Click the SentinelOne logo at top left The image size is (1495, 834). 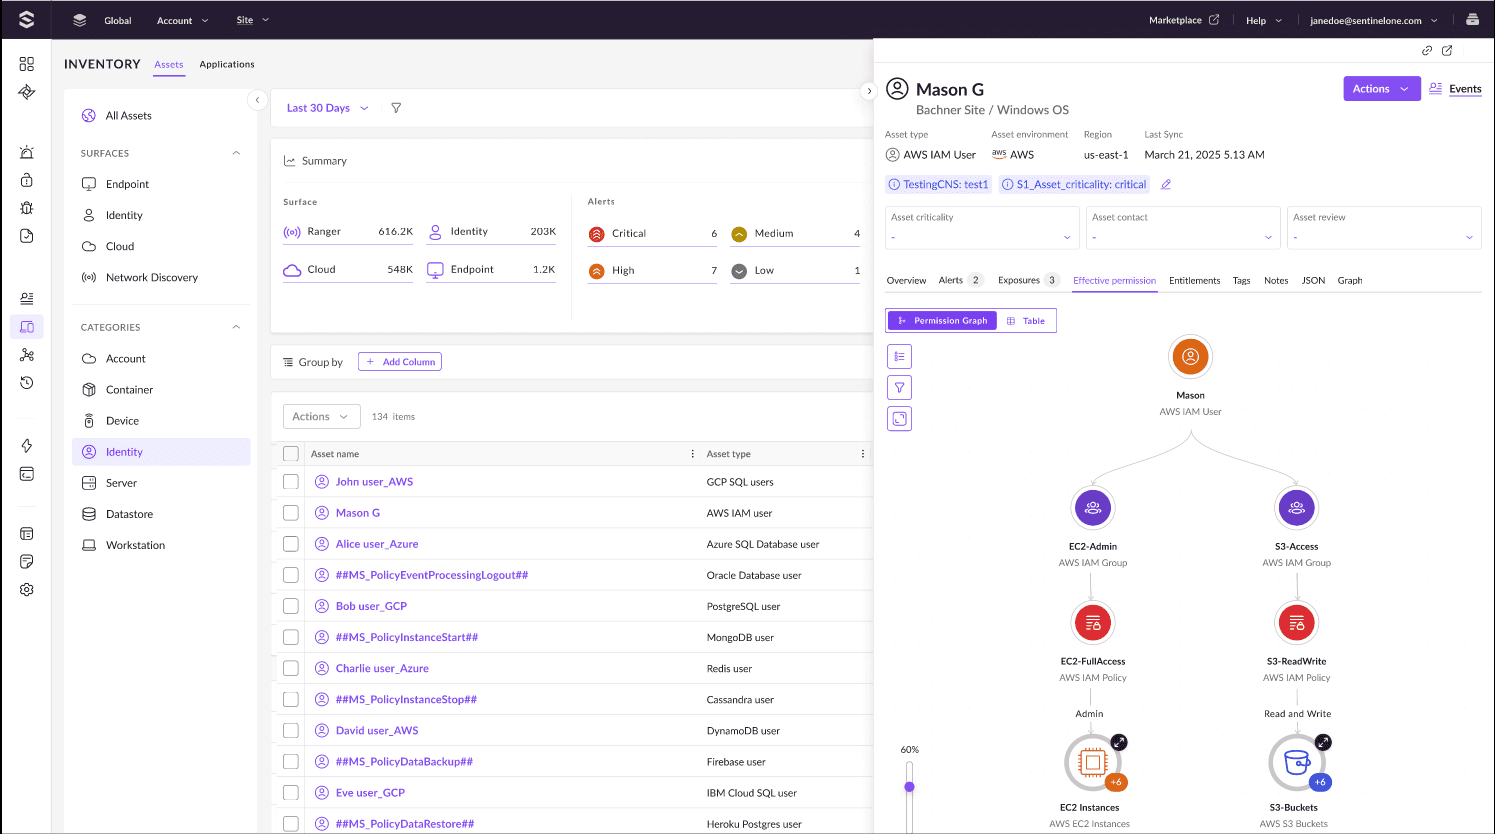click(x=25, y=18)
